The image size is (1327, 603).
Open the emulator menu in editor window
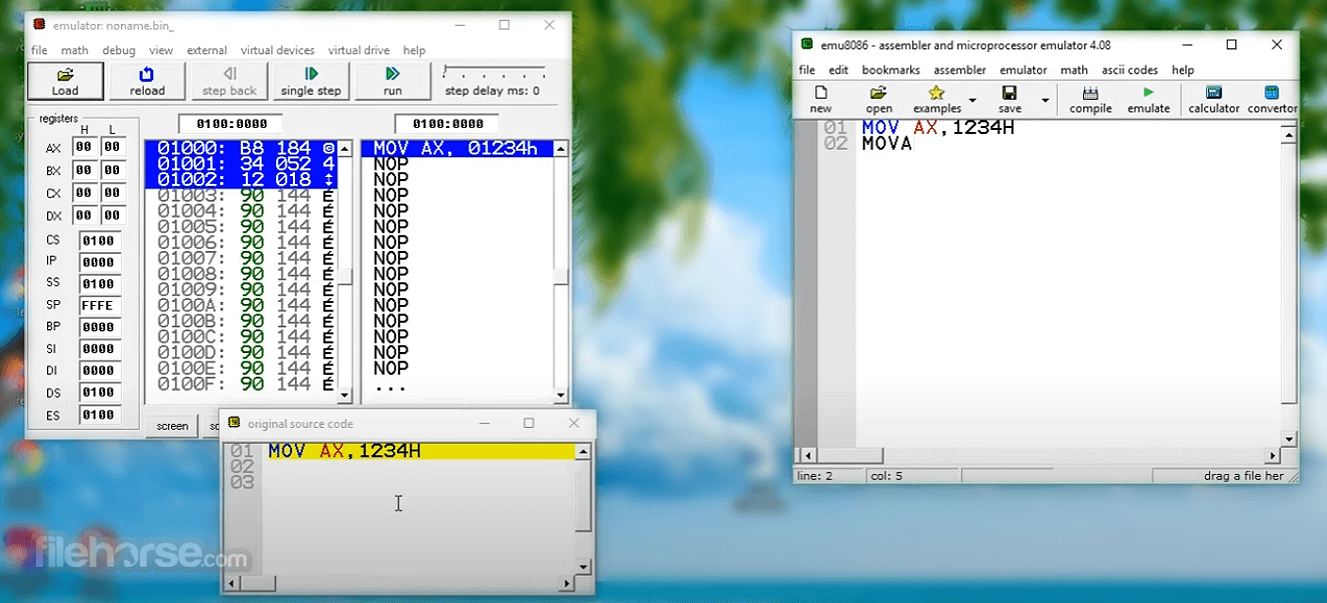click(x=1023, y=70)
